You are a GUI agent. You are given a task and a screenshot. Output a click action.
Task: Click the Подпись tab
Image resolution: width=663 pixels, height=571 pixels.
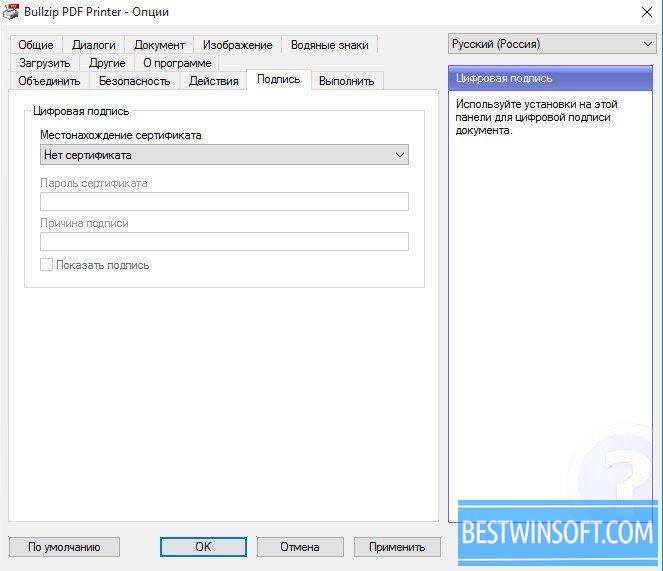(279, 80)
